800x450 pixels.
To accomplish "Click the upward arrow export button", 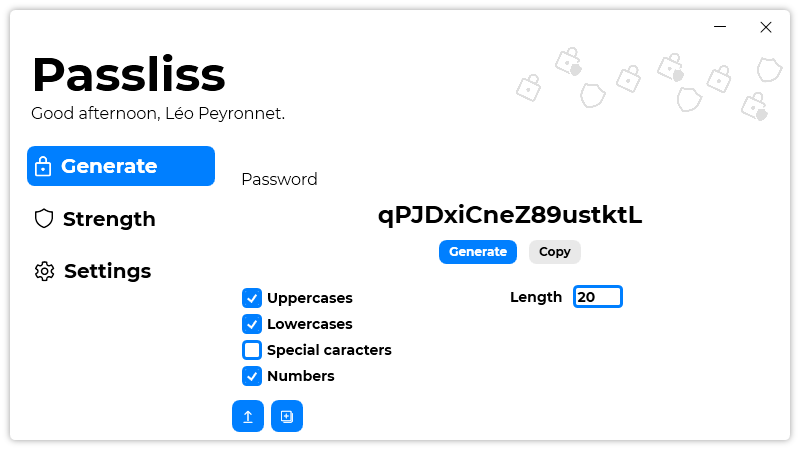I will (248, 416).
